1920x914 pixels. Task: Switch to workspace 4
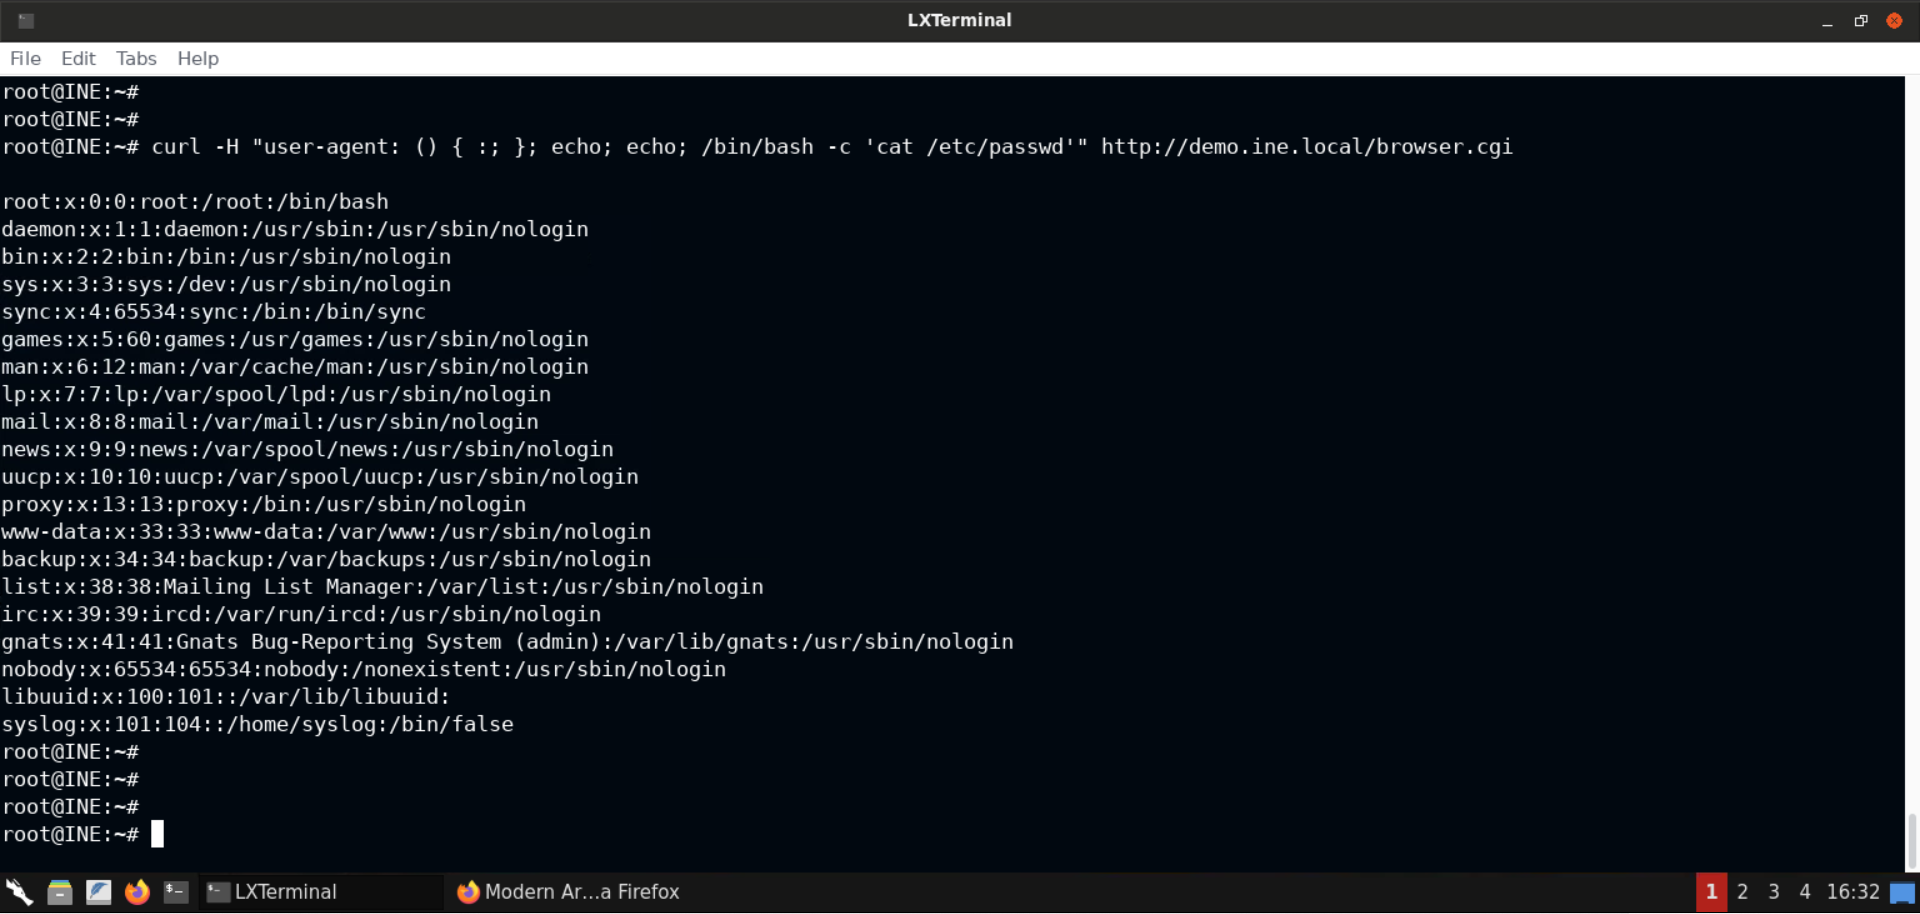pos(1805,892)
